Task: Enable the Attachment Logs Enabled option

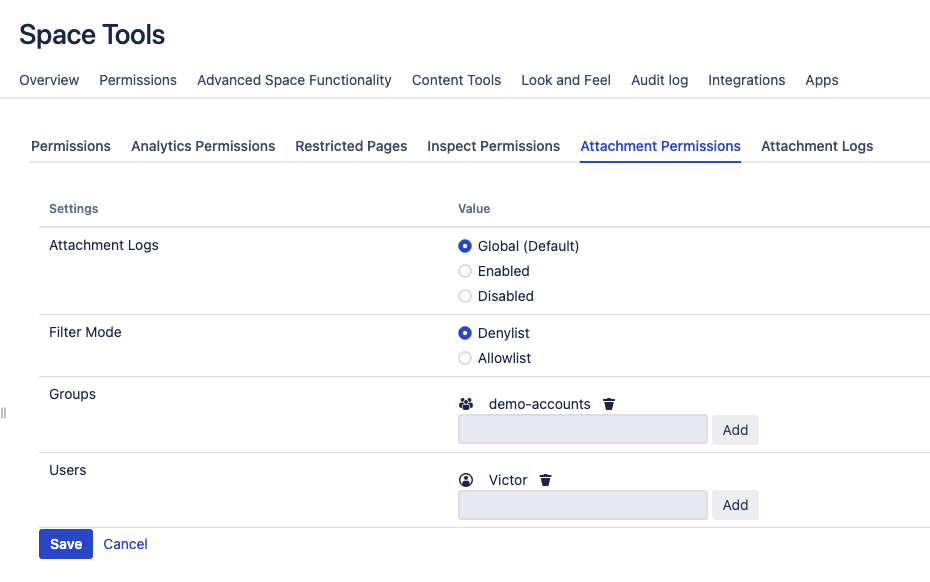Action: (x=465, y=271)
